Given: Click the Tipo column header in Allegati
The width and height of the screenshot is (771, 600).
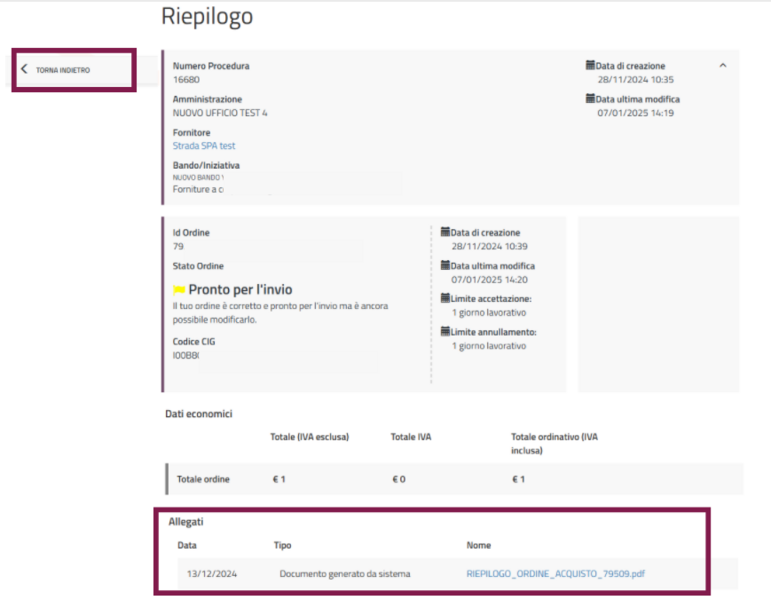Looking at the screenshot, I should tap(282, 546).
